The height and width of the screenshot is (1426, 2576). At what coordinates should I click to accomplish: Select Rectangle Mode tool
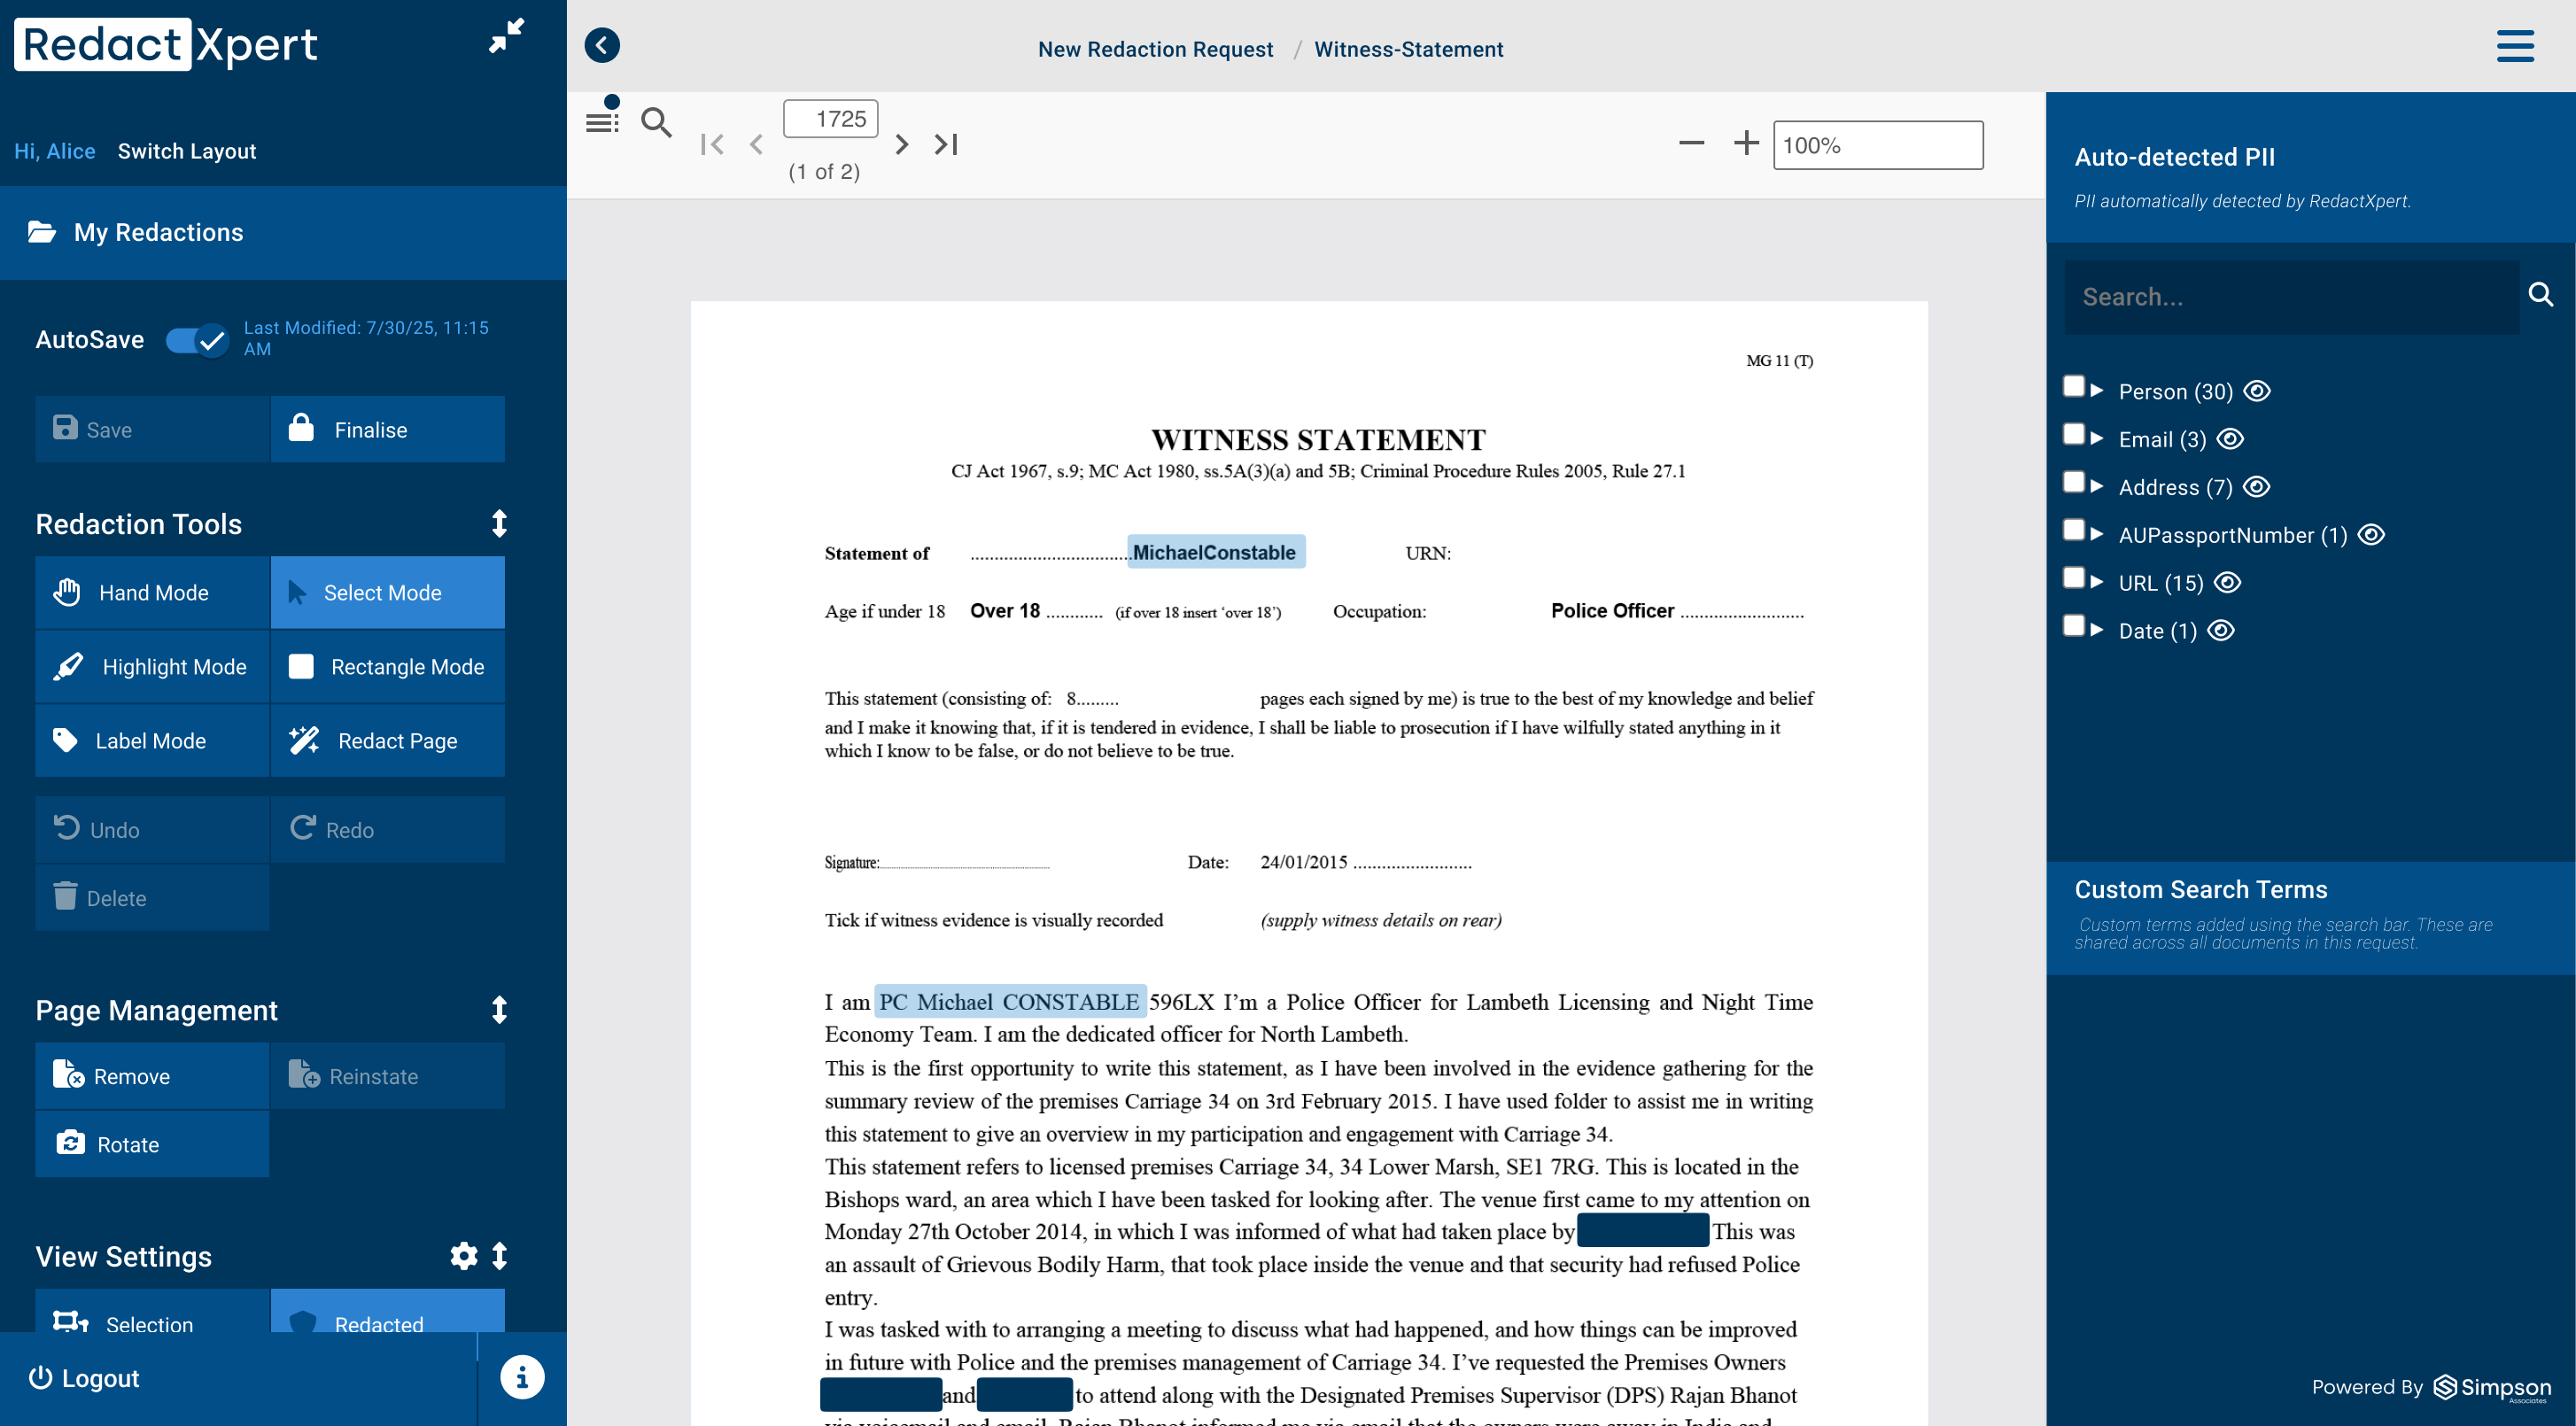387,666
